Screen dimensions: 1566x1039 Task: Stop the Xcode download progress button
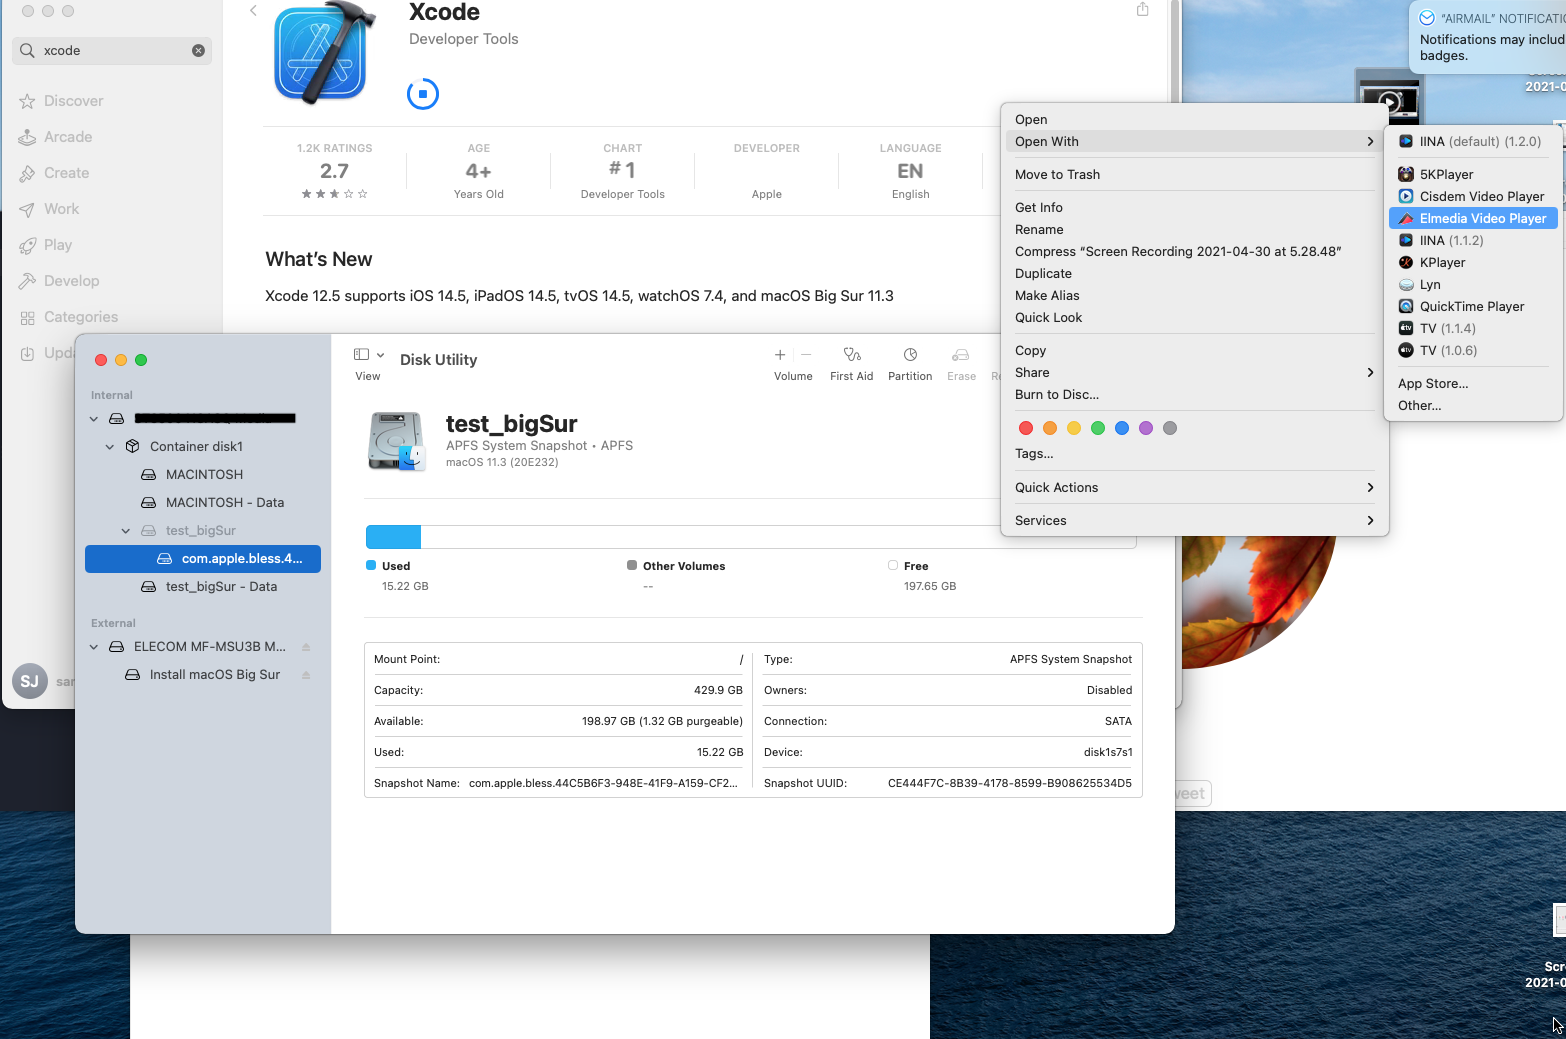(x=422, y=94)
